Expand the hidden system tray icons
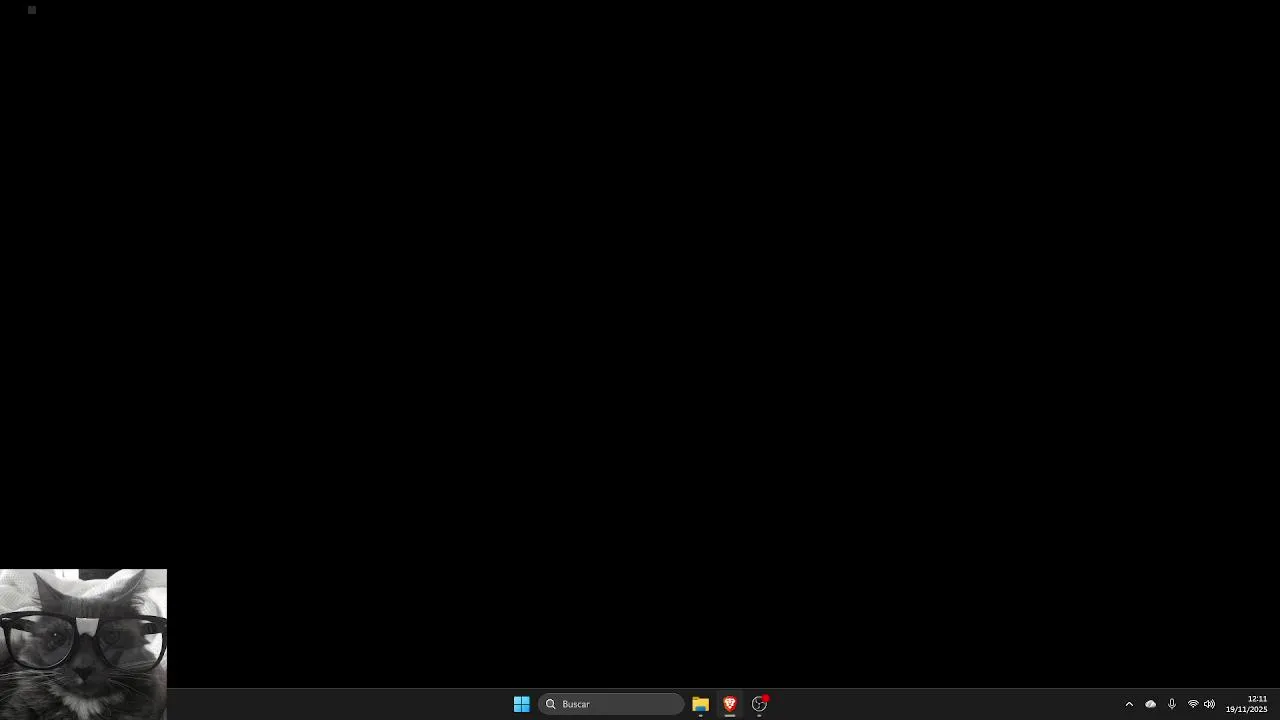Image resolution: width=1280 pixels, height=720 pixels. [x=1129, y=704]
